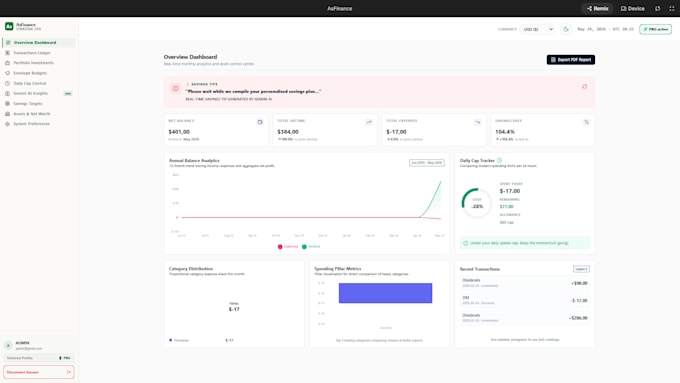
Task: Open the date range selector on Annual Balance Analytics
Action: [x=427, y=163]
